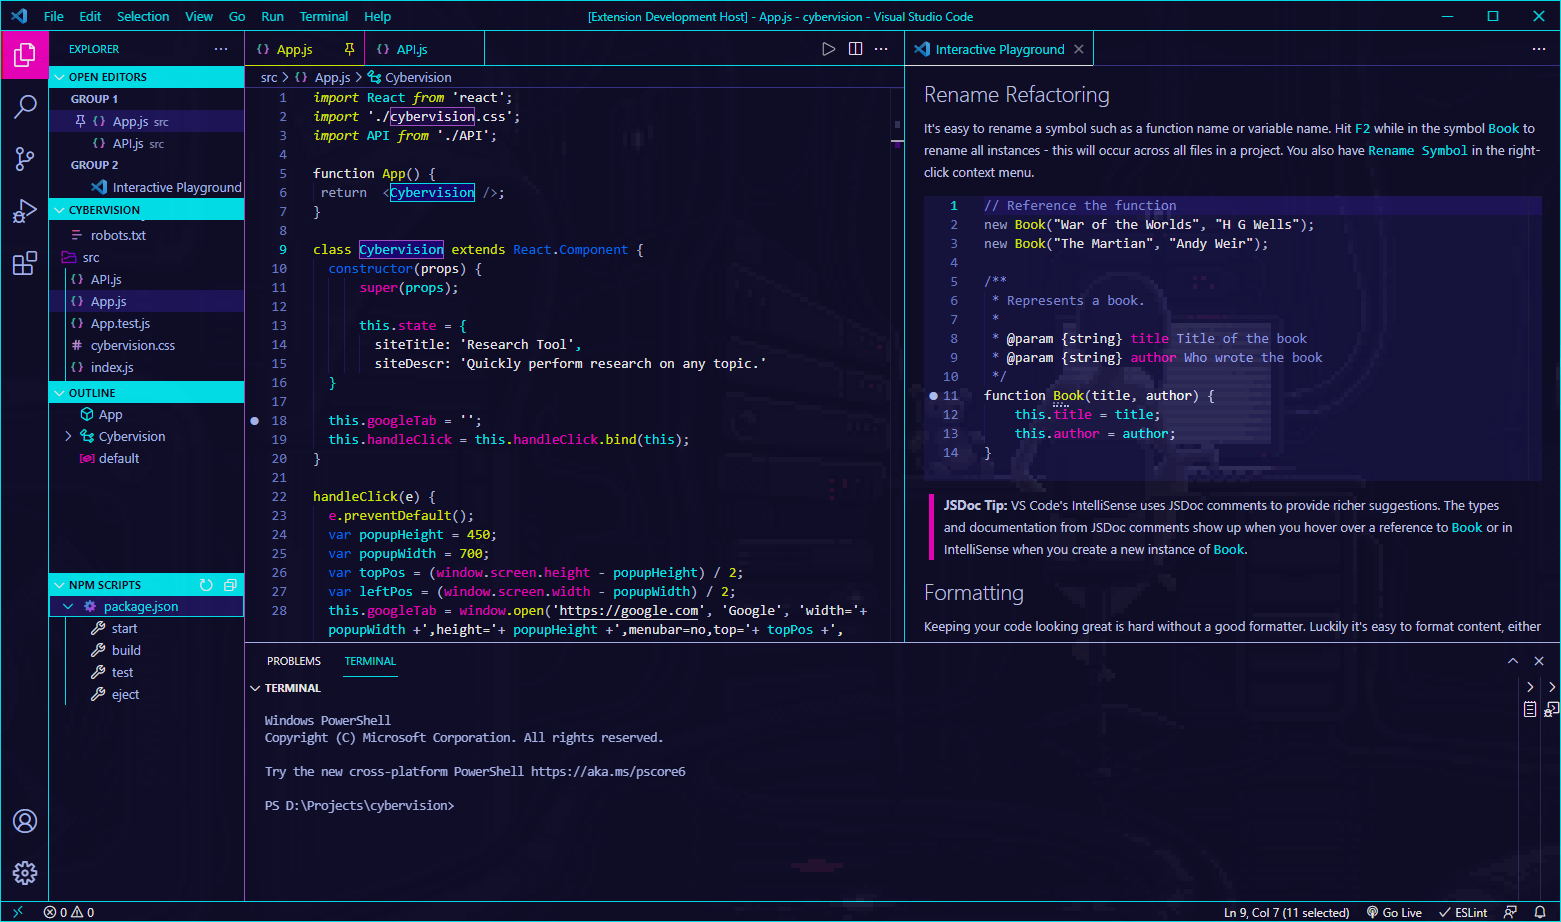Collapse the Open Editors section
This screenshot has width=1561, height=922.
click(x=60, y=77)
